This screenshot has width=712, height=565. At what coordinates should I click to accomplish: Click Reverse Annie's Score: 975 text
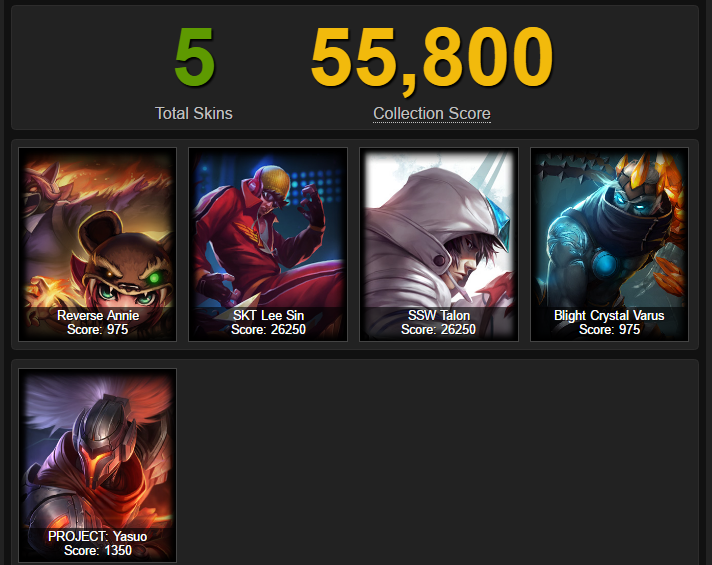click(x=98, y=329)
